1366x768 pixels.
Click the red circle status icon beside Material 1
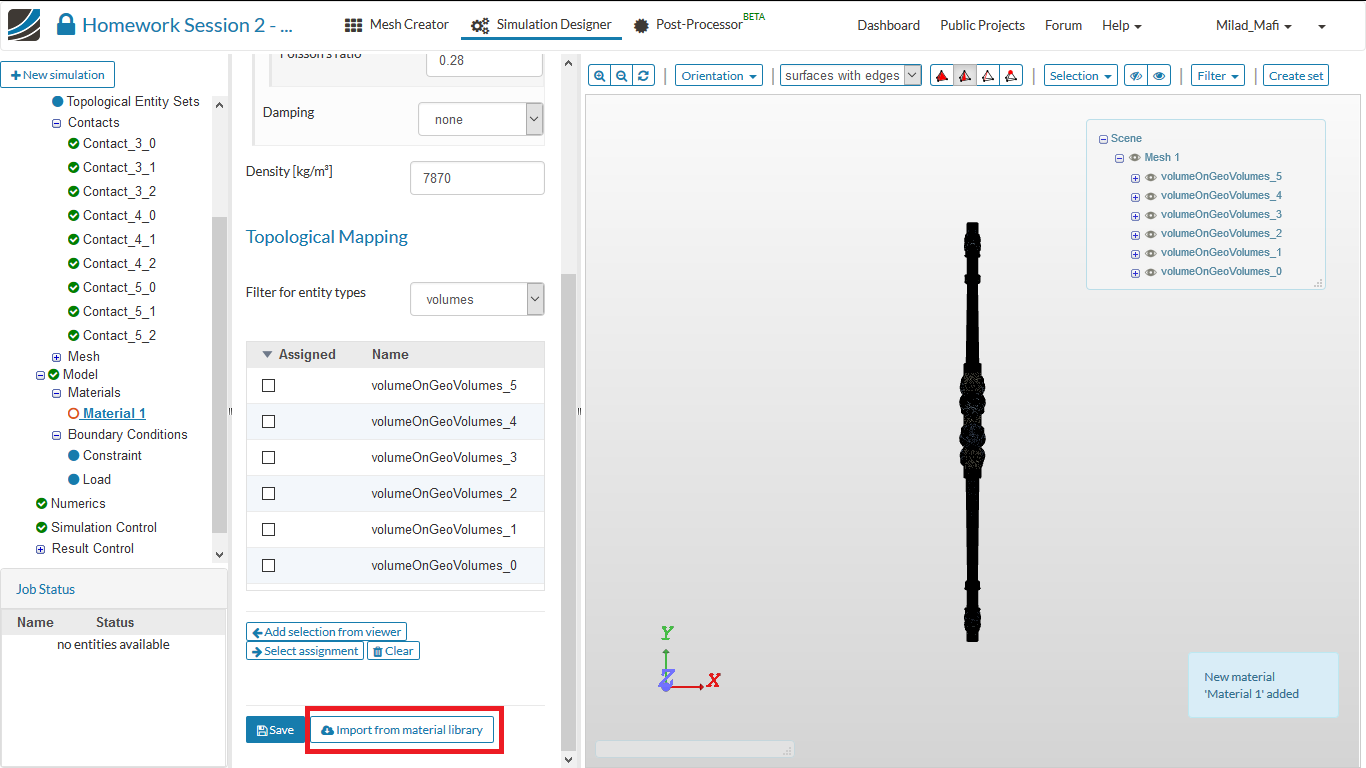point(73,413)
